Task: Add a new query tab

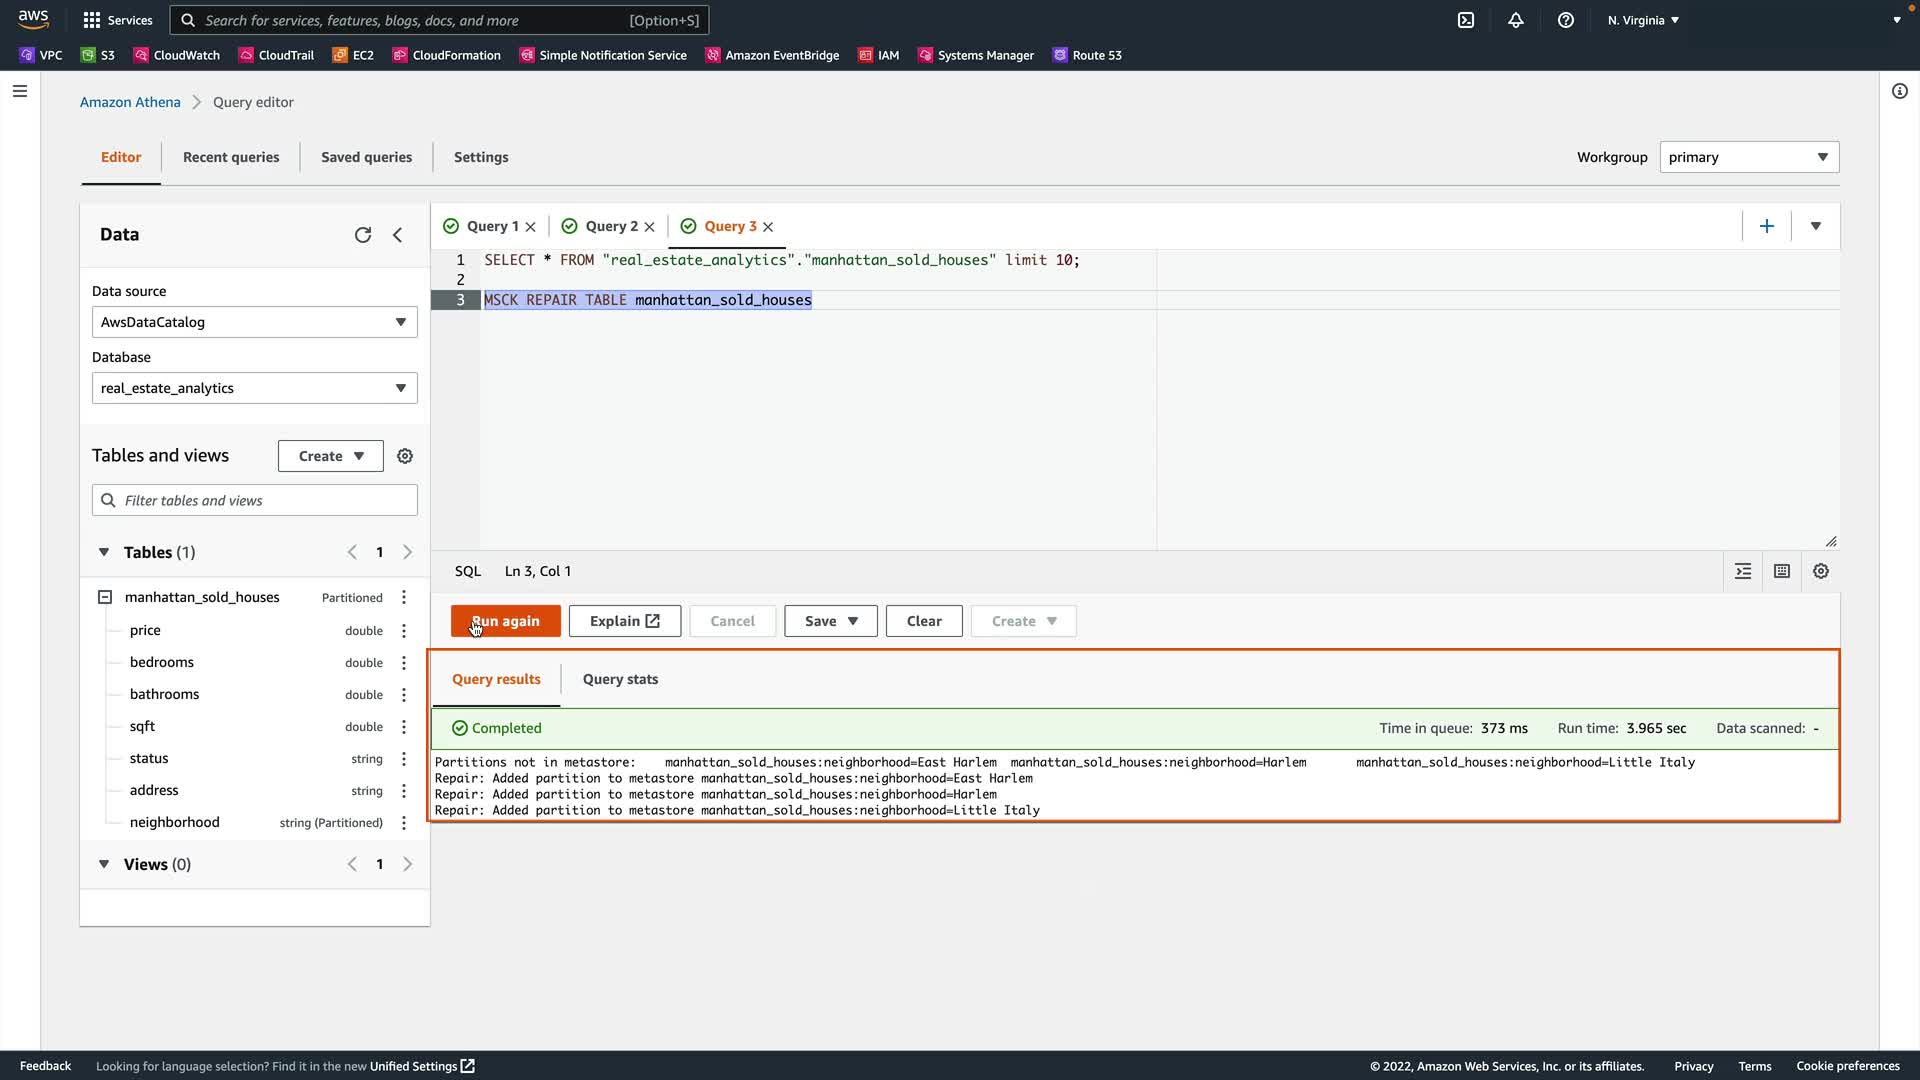Action: [x=1767, y=226]
